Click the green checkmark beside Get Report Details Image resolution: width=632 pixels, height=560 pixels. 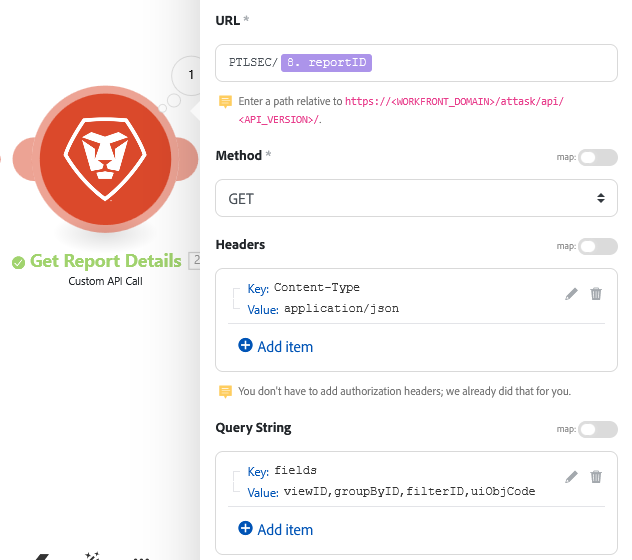(18, 262)
